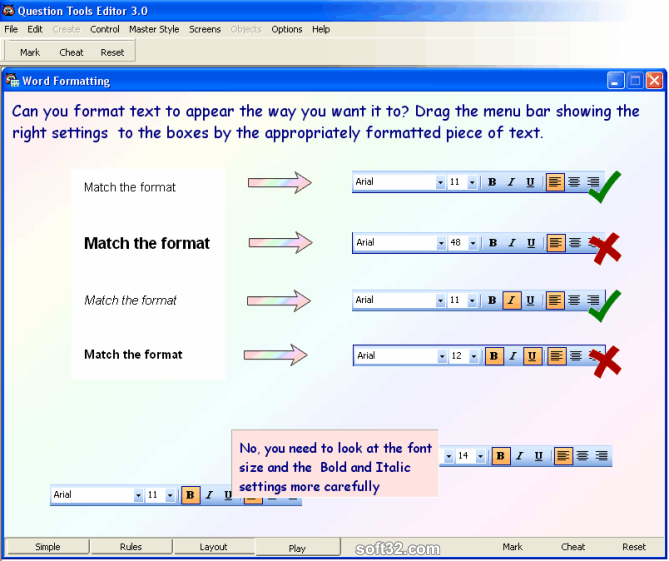Toggle Bold in the first answer bar beside plain text
Screen dimensions: 669x561
[492, 182]
